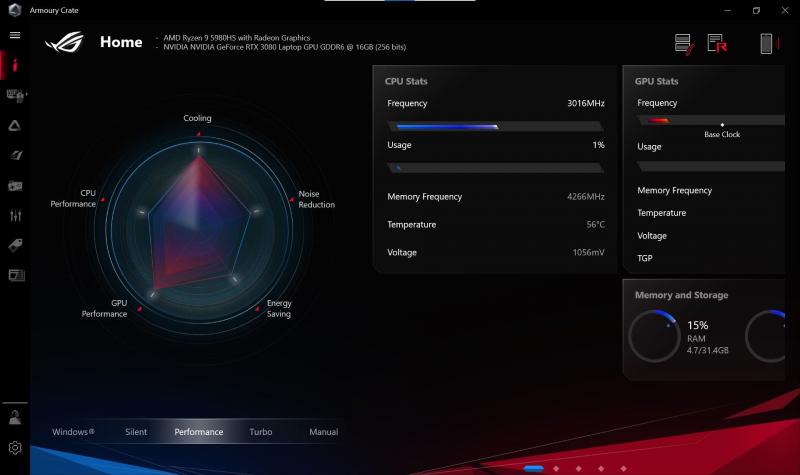Screen dimensions: 800x475
Task: Open the Game Library icon in sidebar
Action: (15, 185)
